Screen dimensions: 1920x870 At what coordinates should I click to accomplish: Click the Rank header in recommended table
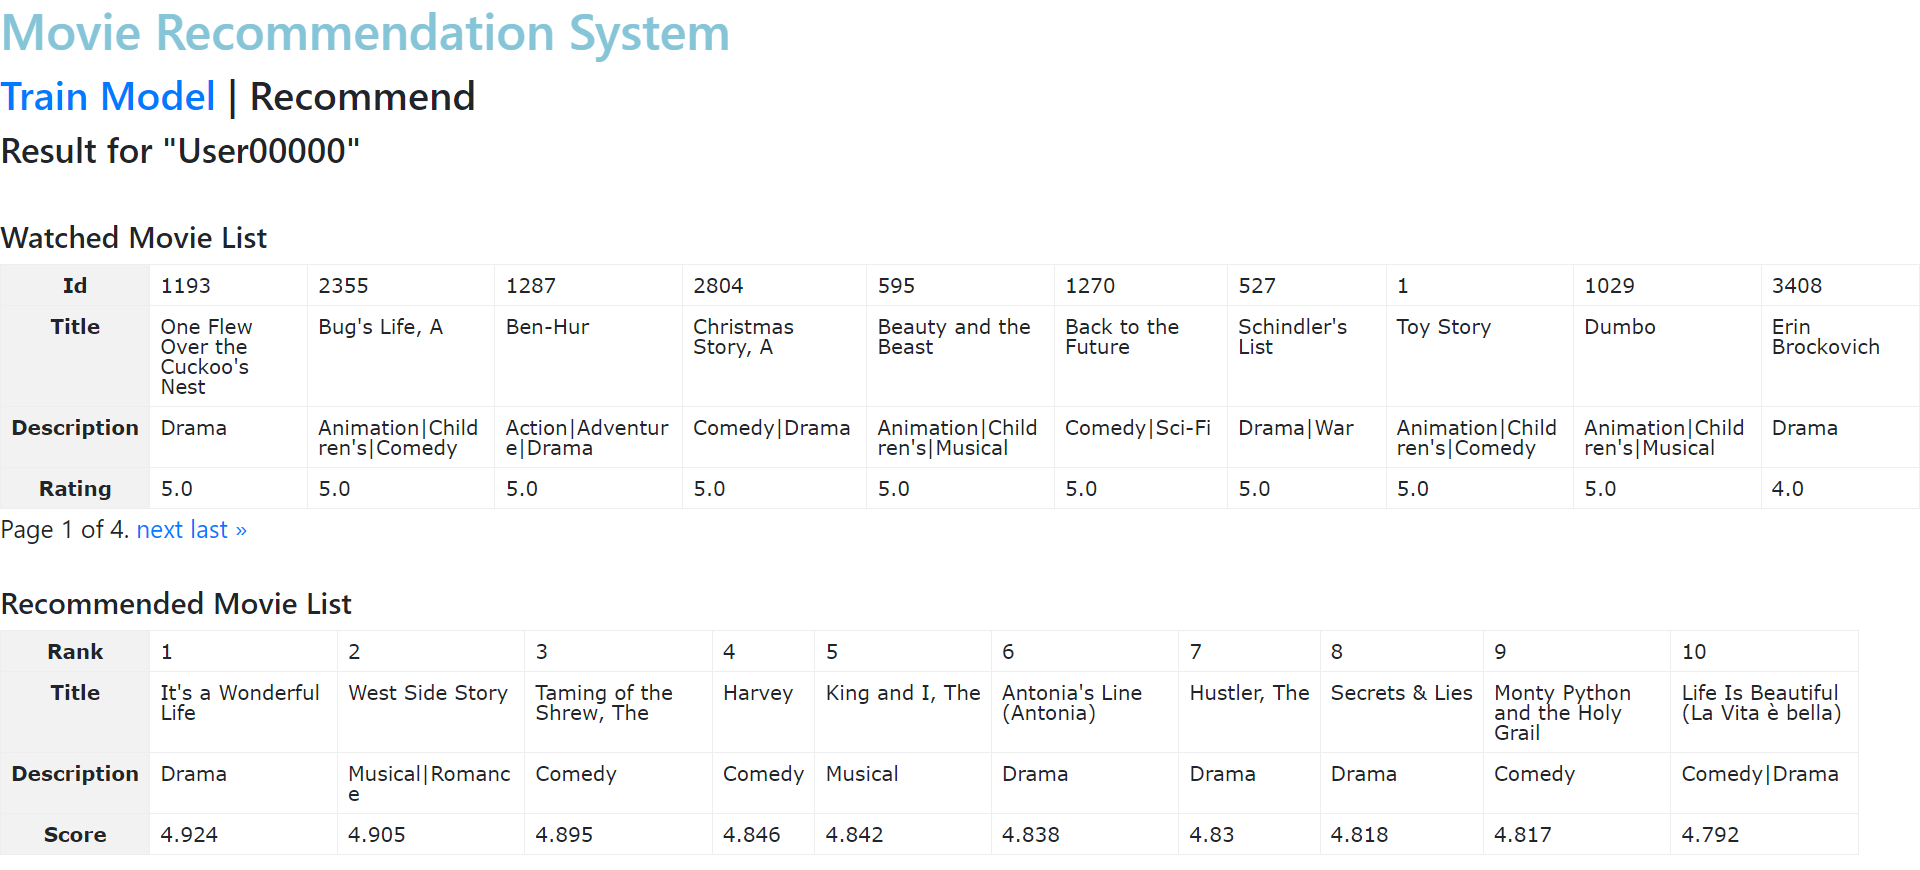tap(75, 652)
